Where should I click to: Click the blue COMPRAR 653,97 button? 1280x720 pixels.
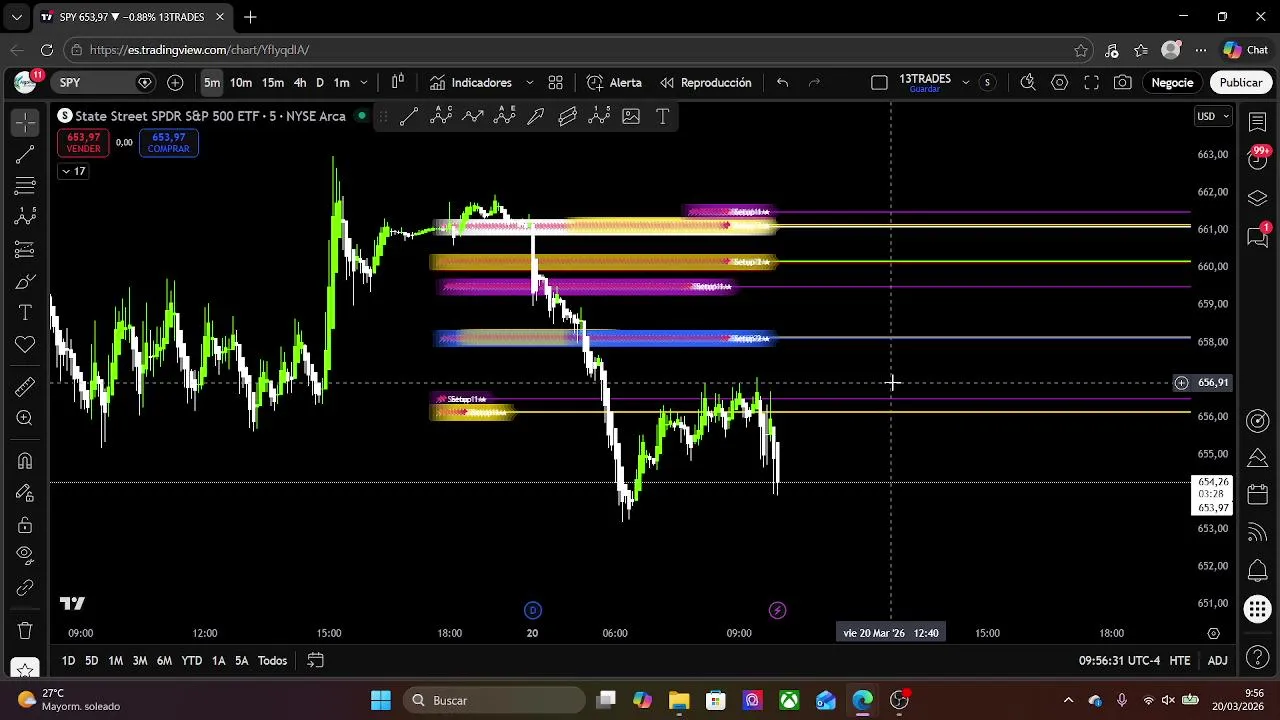[168, 143]
